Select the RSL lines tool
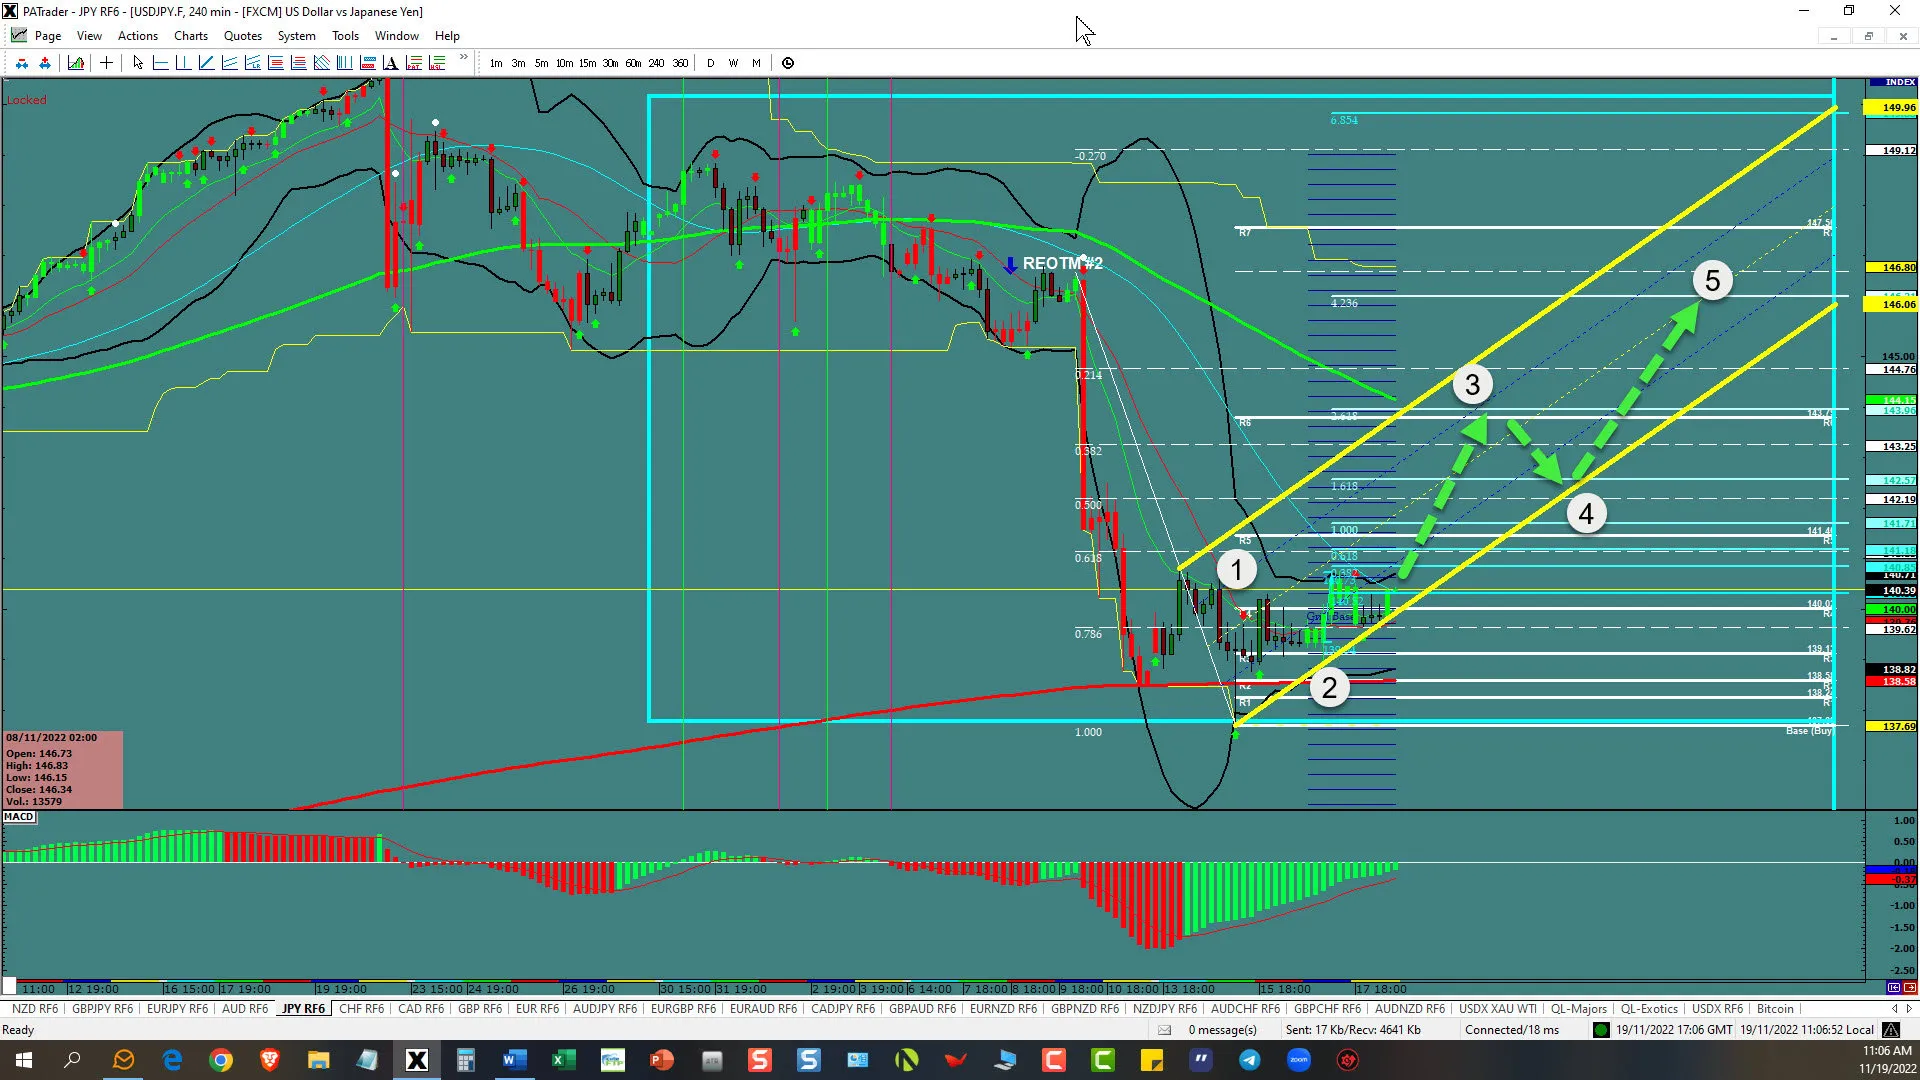 437,63
